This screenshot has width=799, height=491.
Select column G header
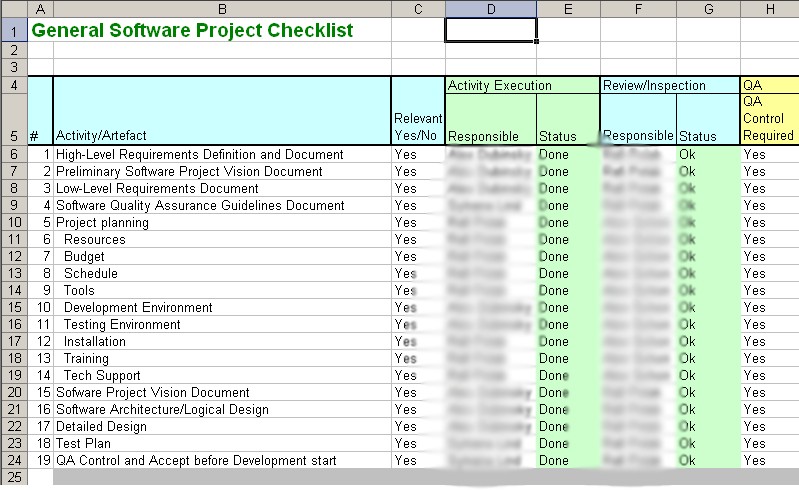[x=708, y=9]
